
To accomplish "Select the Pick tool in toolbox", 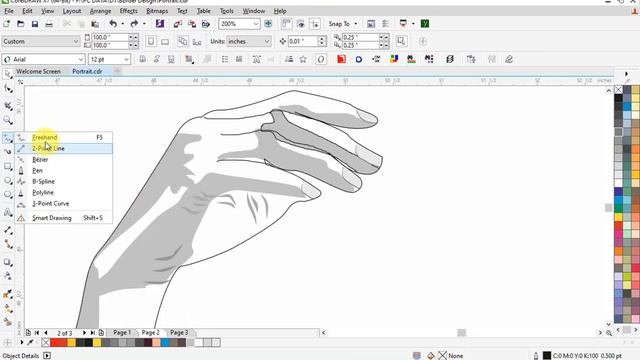I will pos(8,74).
